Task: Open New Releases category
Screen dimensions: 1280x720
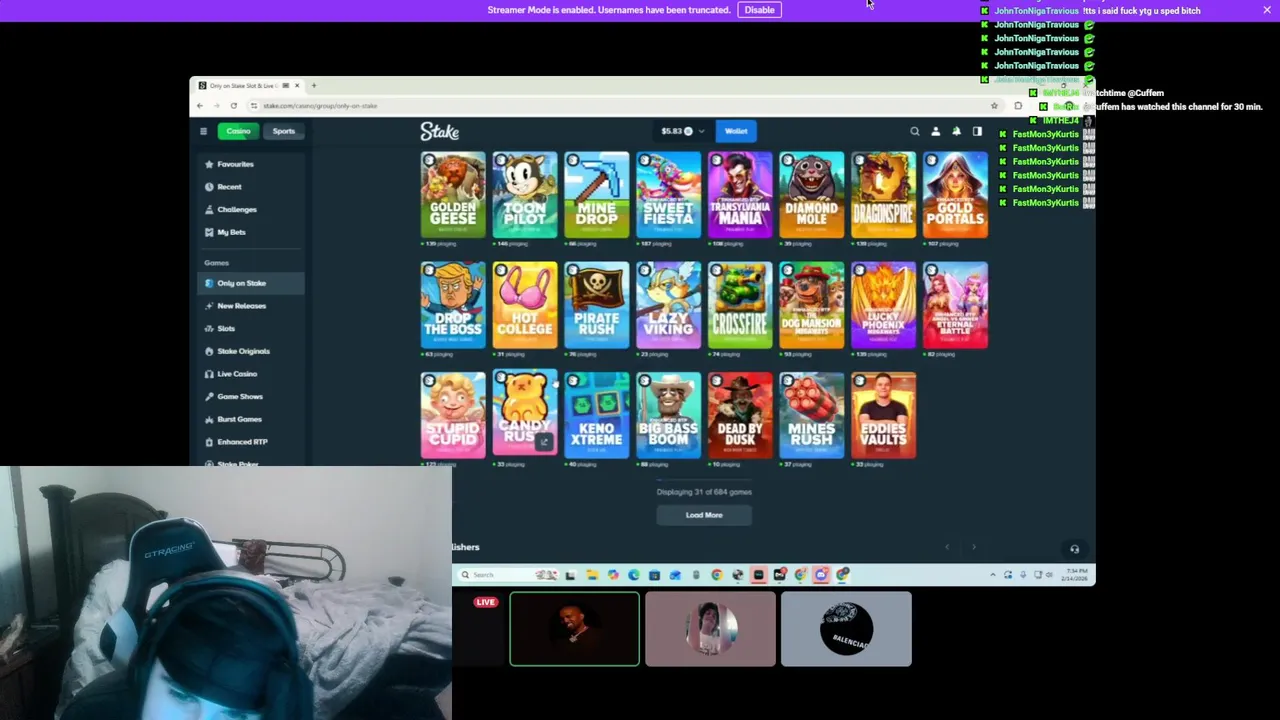Action: click(x=251, y=306)
